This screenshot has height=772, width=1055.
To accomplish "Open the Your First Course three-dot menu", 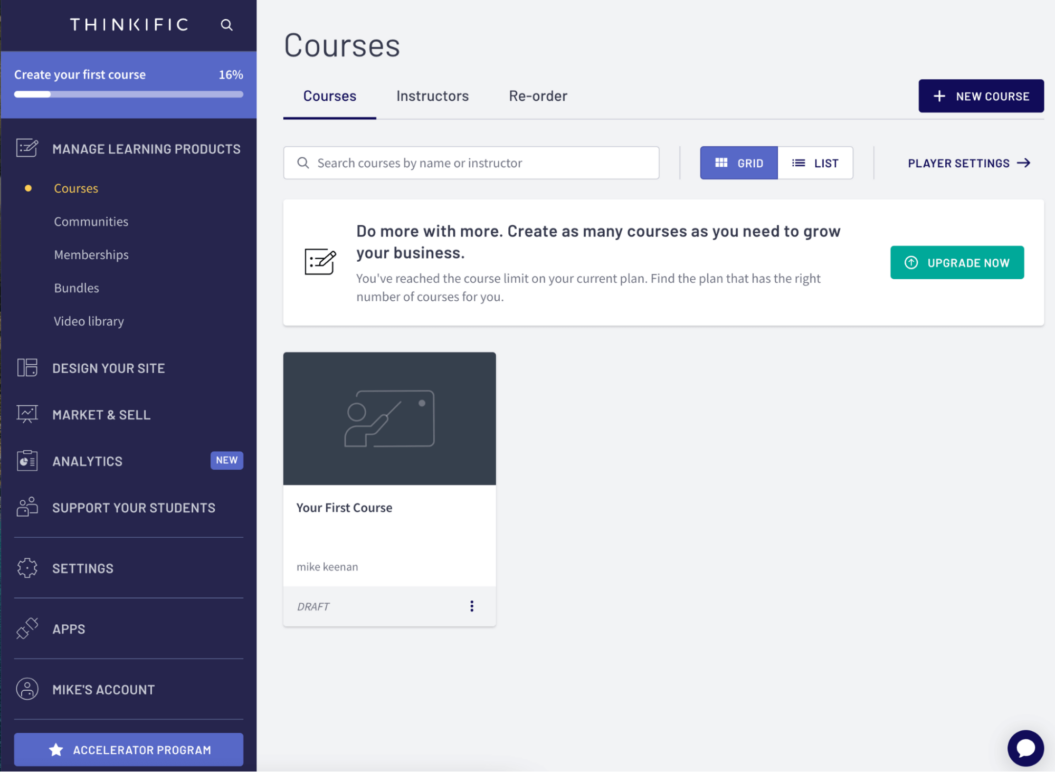I will pyautogui.click(x=472, y=606).
